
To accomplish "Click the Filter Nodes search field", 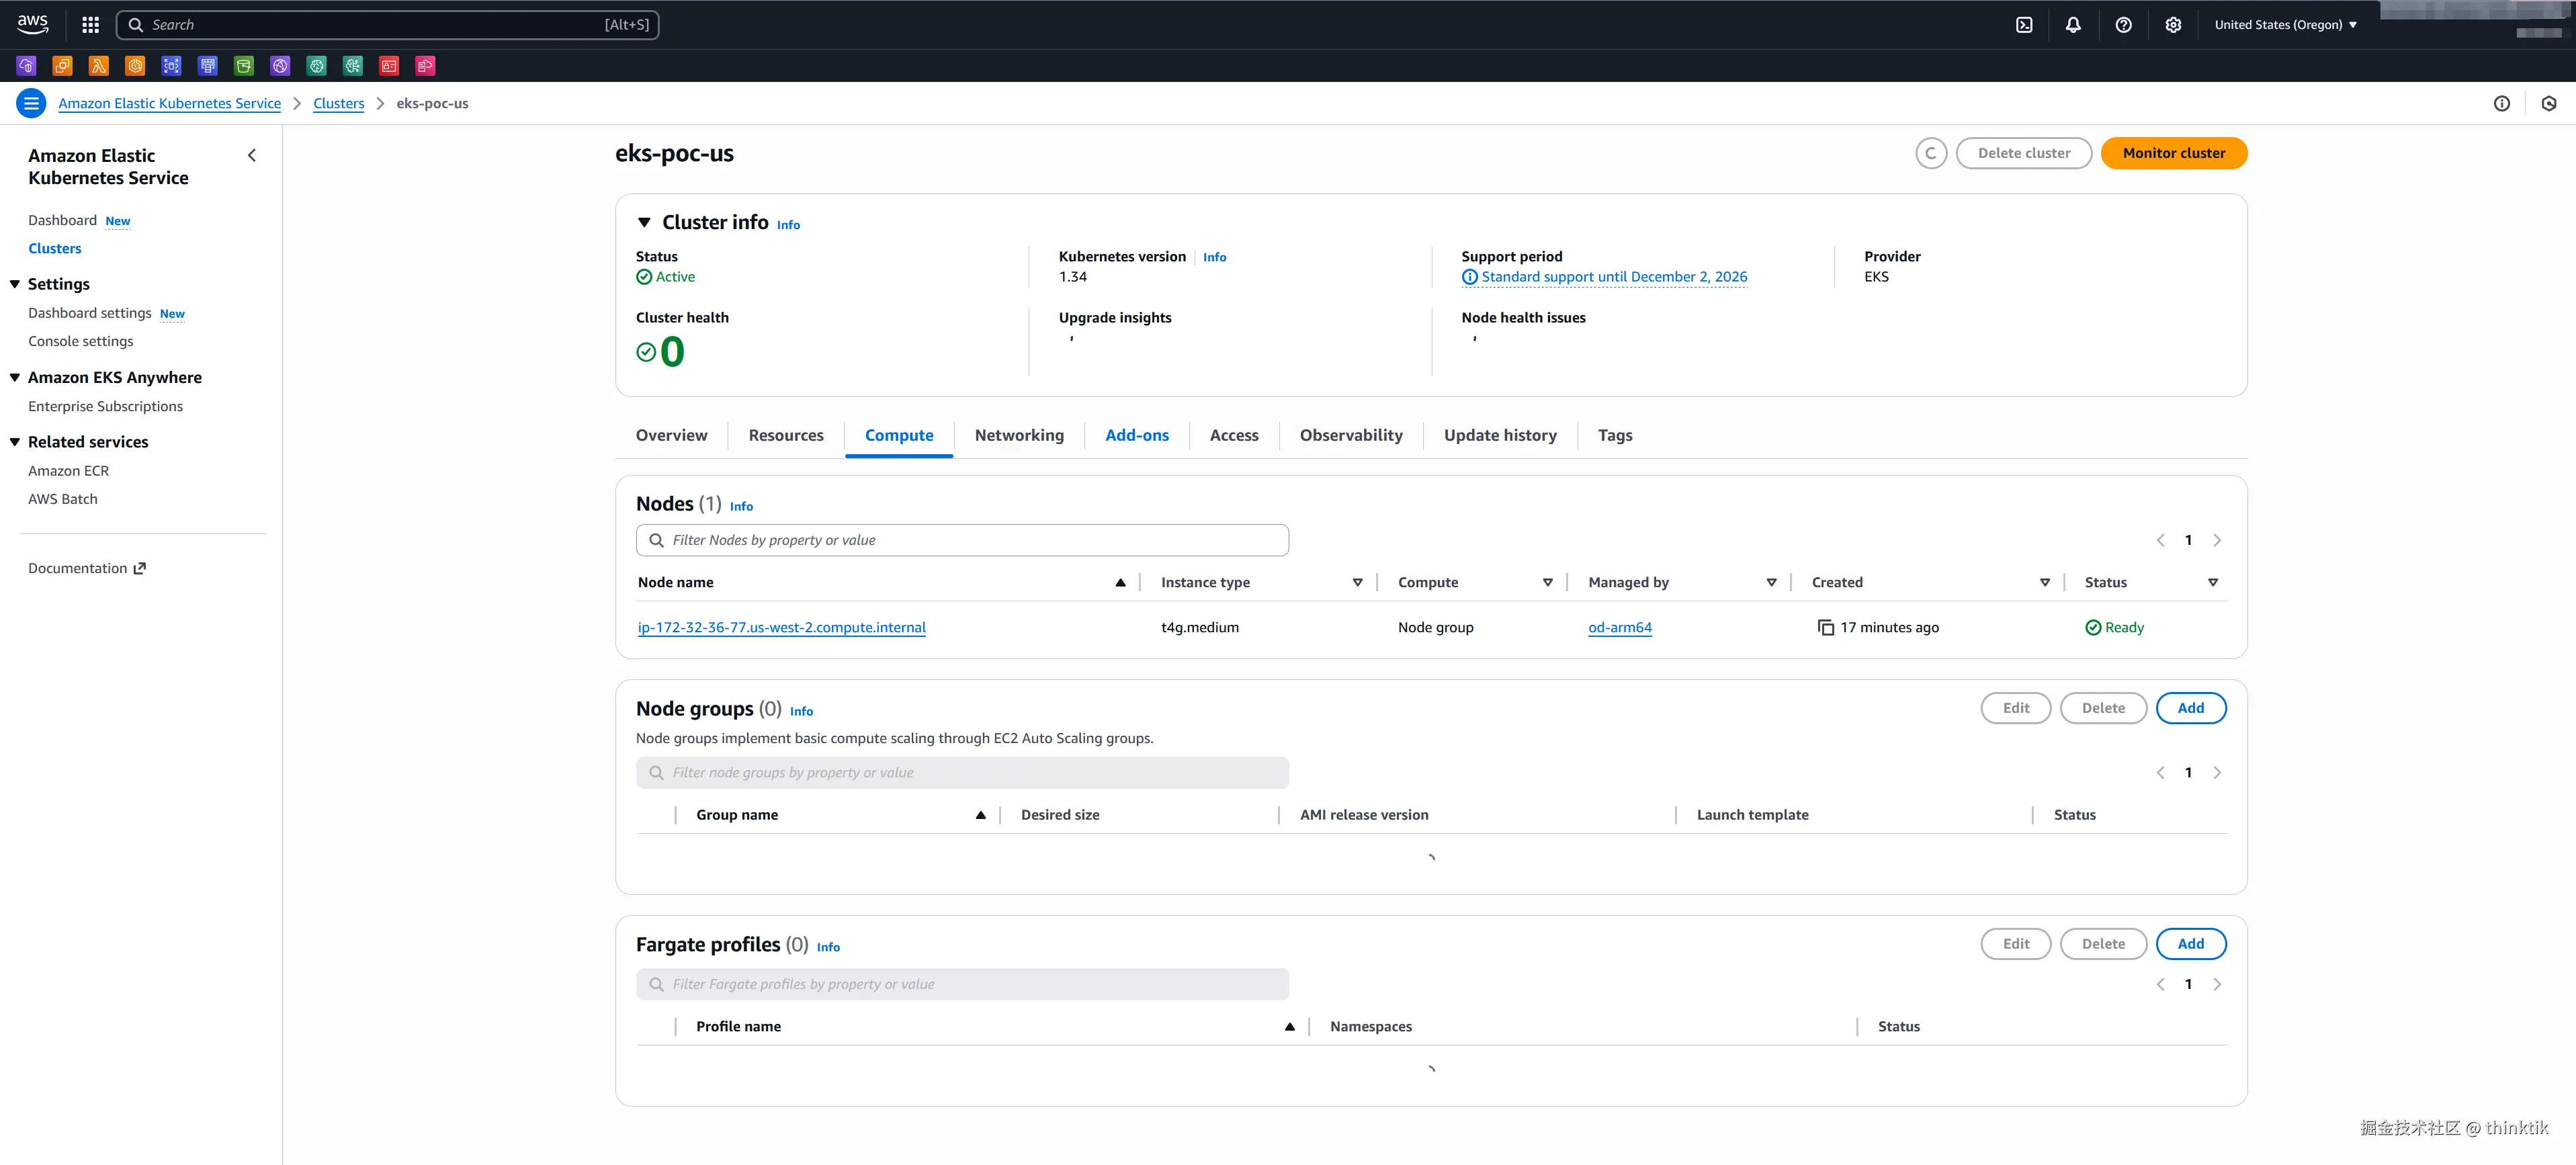I will tap(962, 540).
